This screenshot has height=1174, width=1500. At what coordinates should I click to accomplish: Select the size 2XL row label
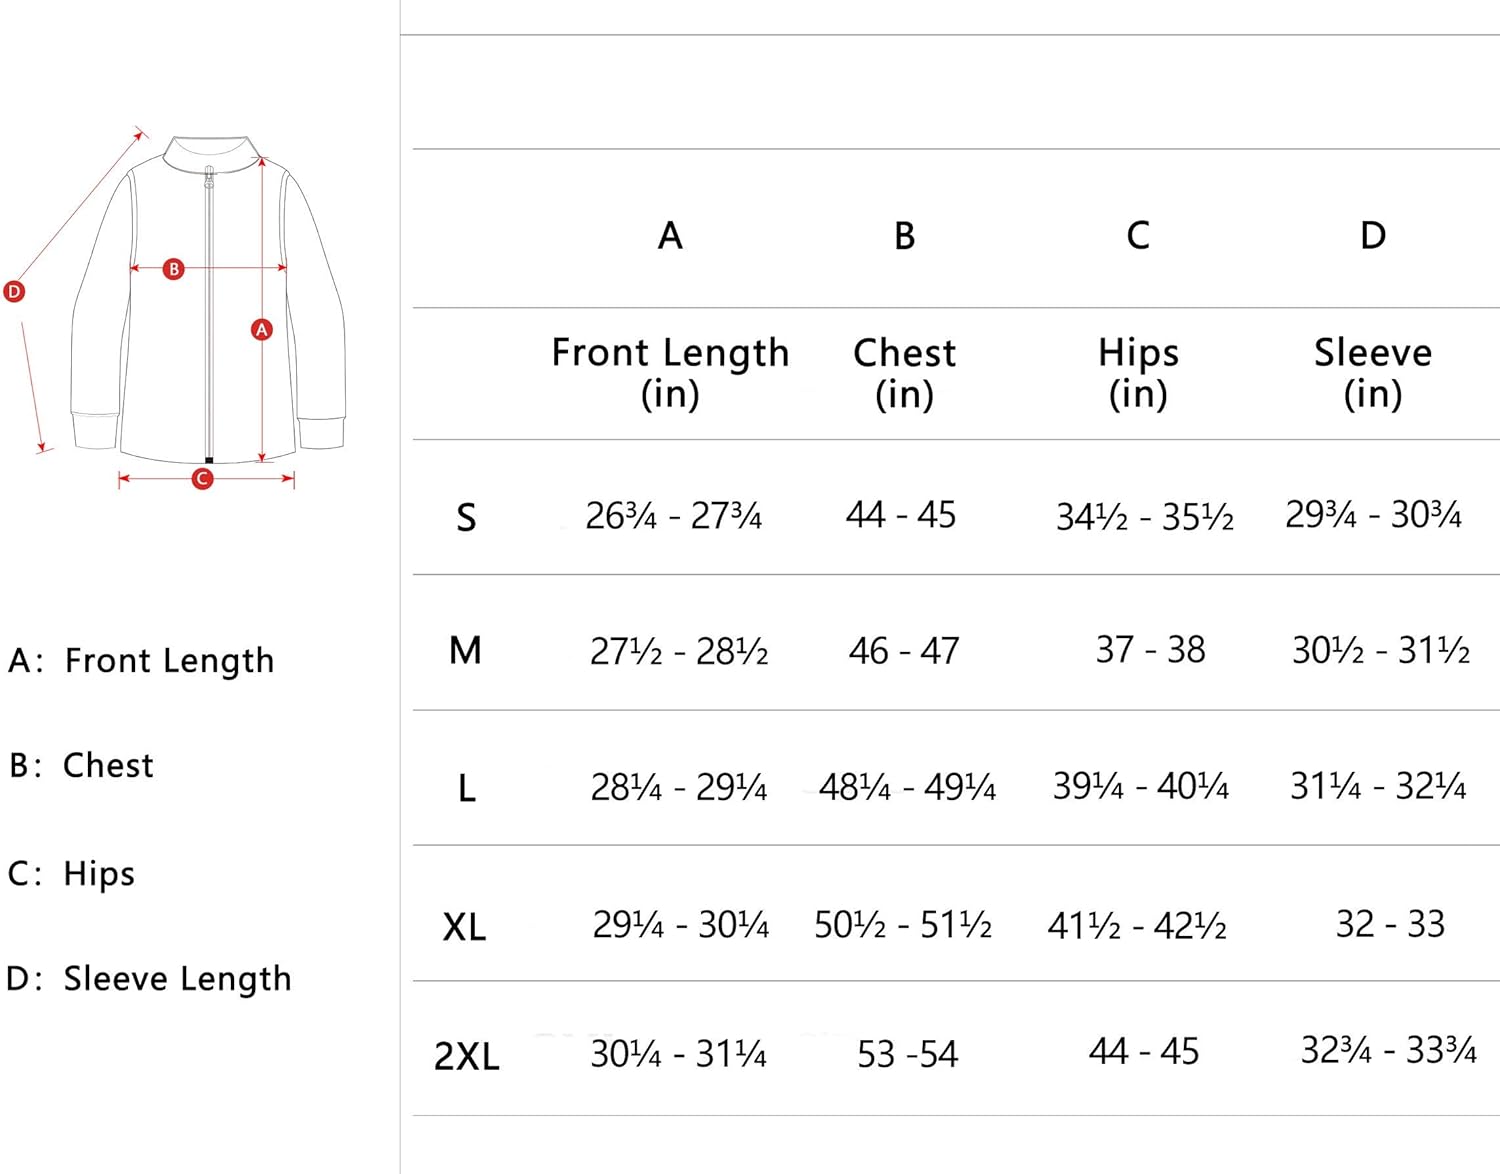click(x=467, y=1056)
